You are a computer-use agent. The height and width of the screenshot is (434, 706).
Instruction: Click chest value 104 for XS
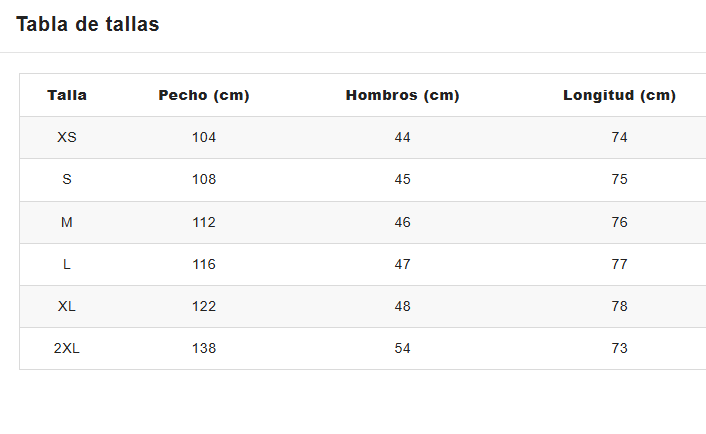[x=204, y=137]
